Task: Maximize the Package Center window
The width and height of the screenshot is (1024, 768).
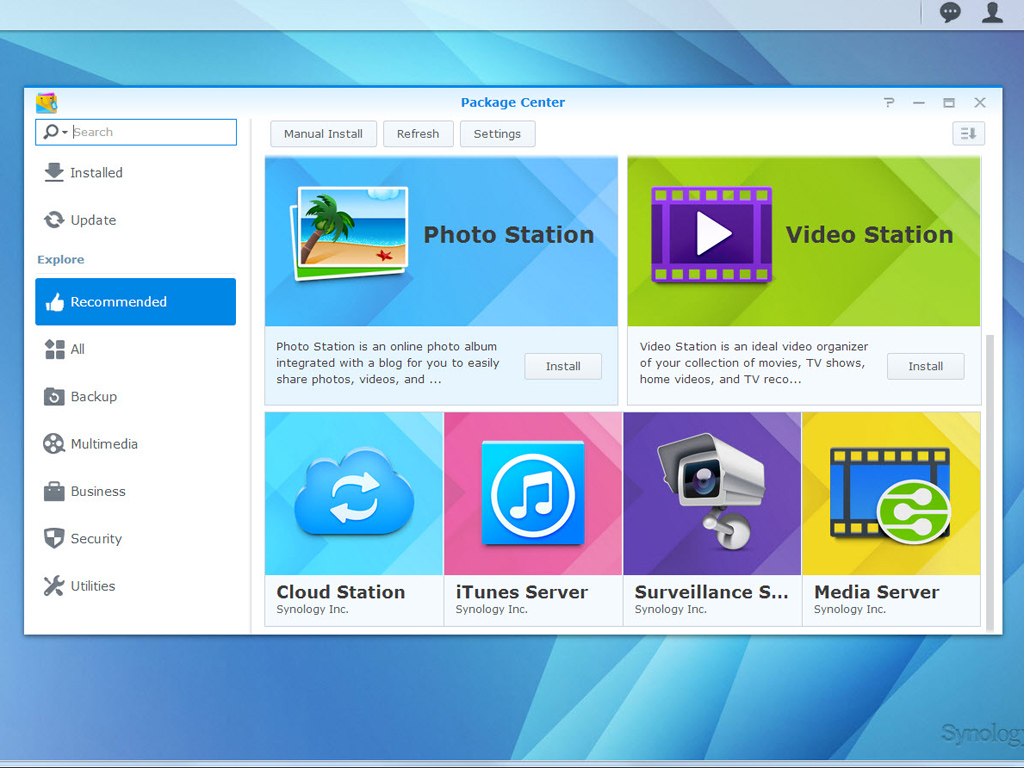Action: click(x=949, y=103)
